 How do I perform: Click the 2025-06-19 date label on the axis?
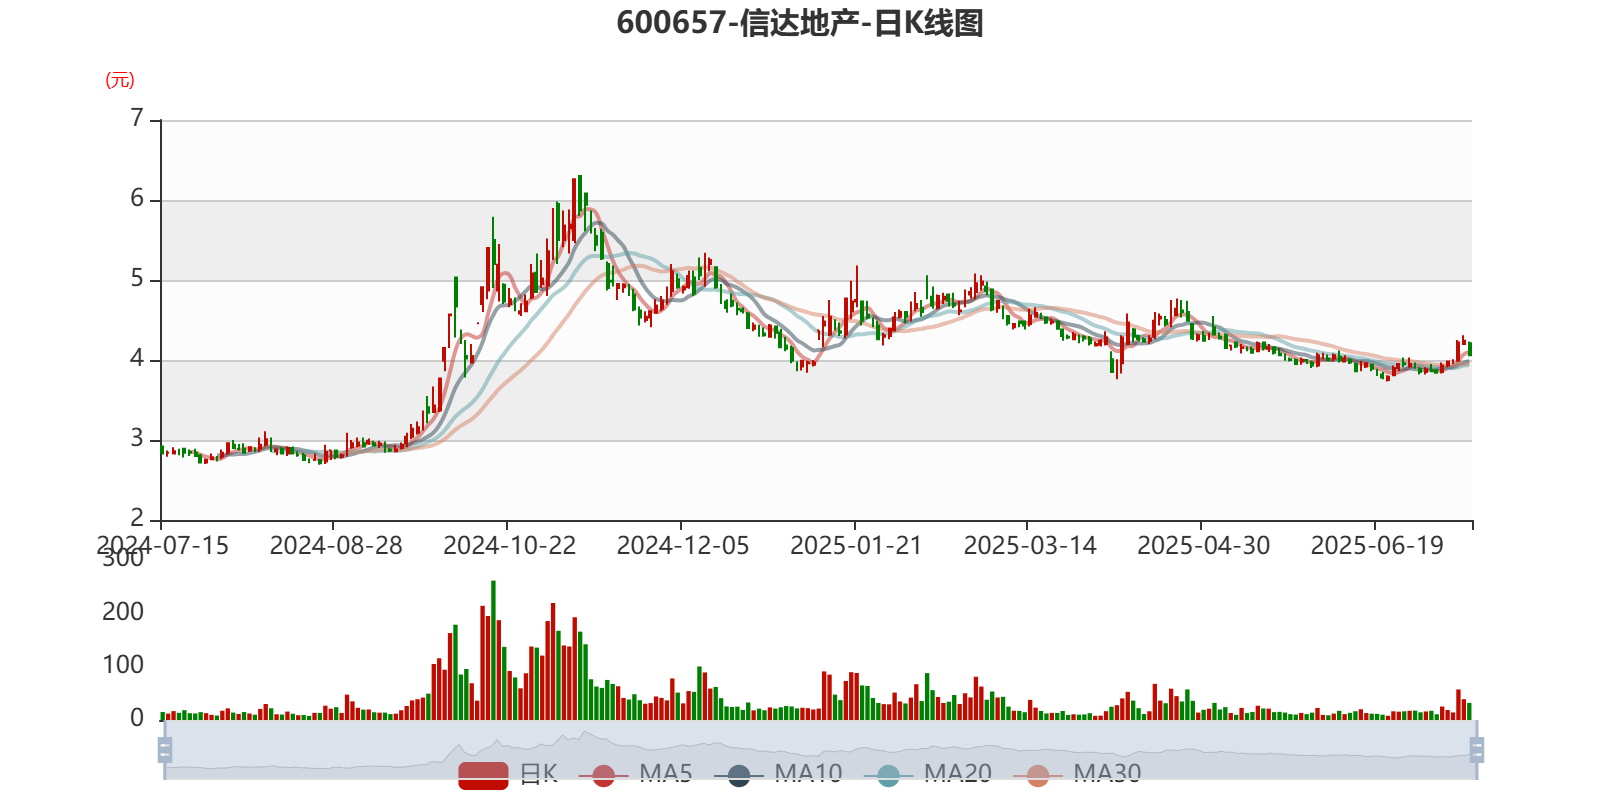tap(1377, 546)
